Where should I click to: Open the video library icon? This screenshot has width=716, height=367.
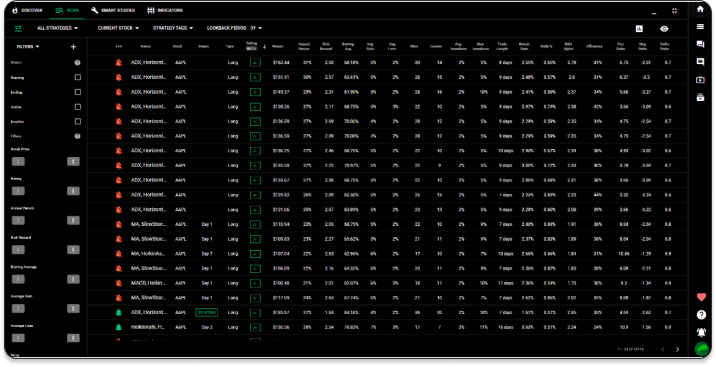pyautogui.click(x=700, y=97)
